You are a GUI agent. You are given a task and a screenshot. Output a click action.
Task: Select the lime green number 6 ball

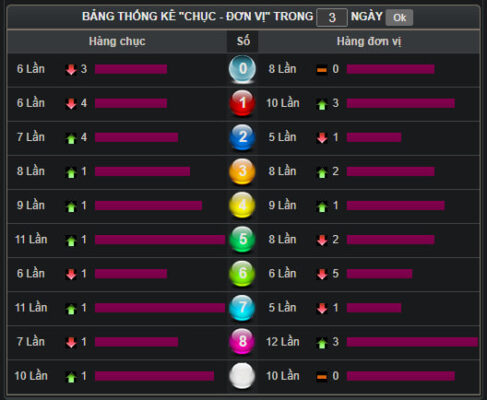(x=242, y=274)
